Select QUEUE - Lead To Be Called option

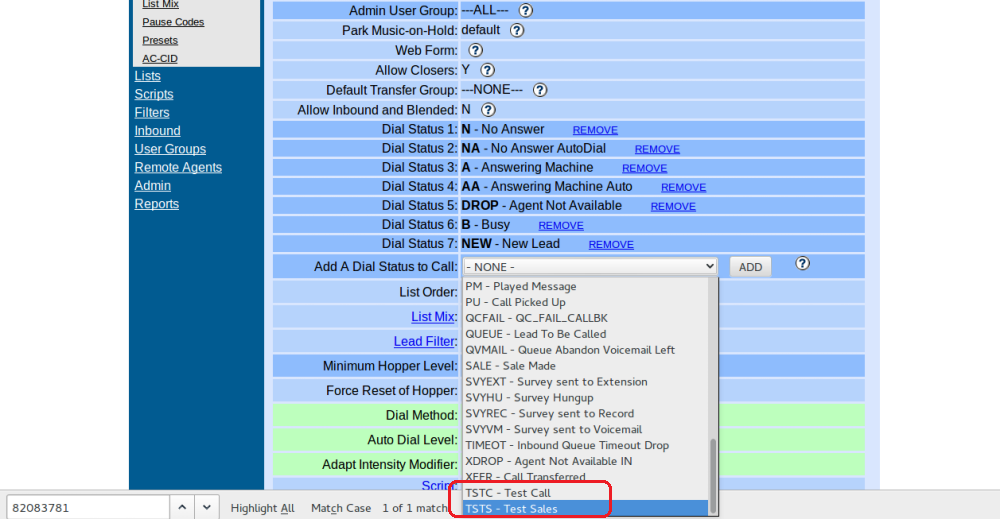(585, 334)
